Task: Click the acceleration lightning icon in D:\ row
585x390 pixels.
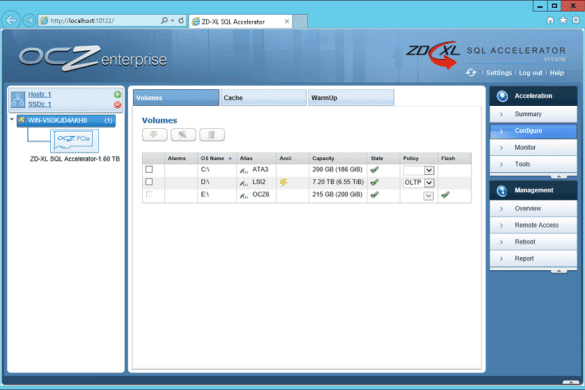Action: tap(284, 182)
